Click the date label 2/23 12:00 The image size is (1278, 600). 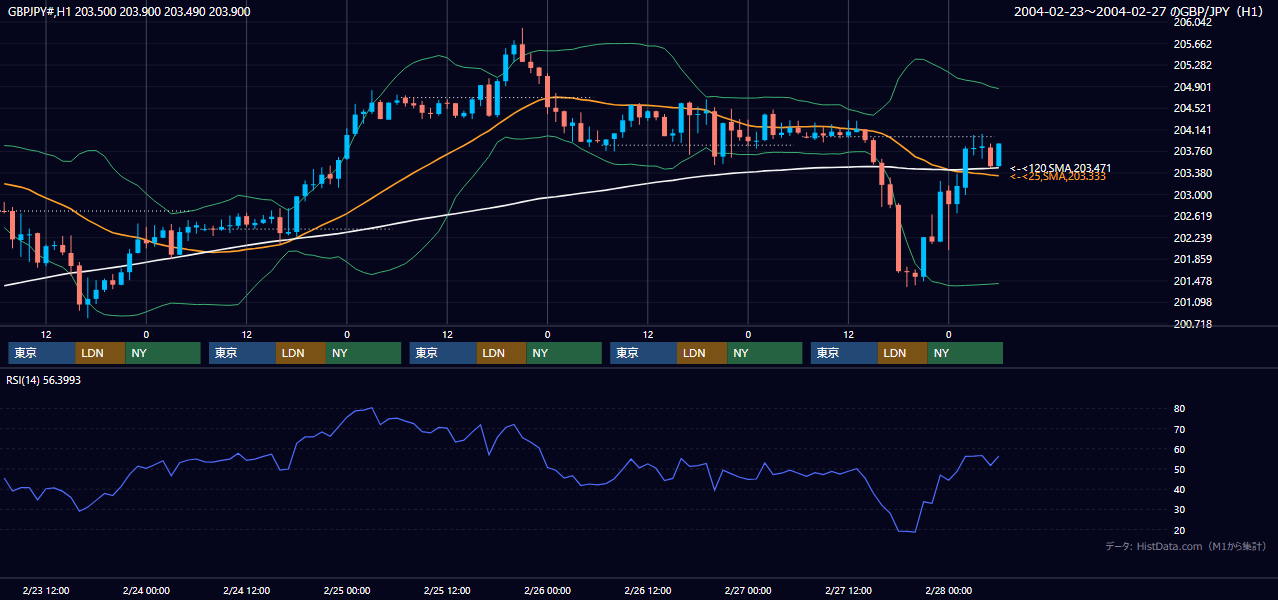46,591
